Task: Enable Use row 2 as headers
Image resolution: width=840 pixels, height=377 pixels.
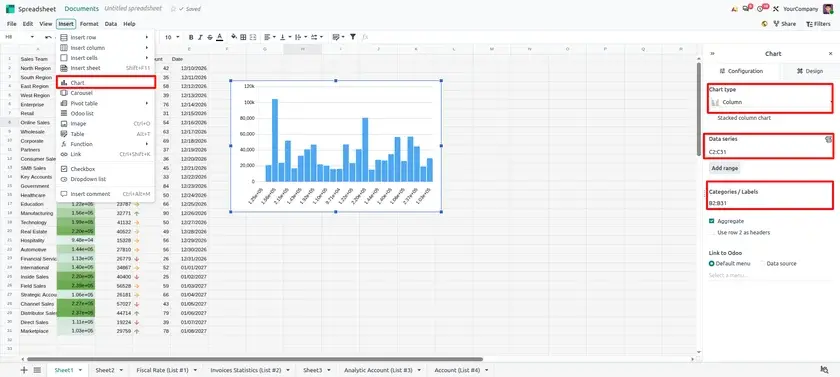Action: [x=711, y=233]
